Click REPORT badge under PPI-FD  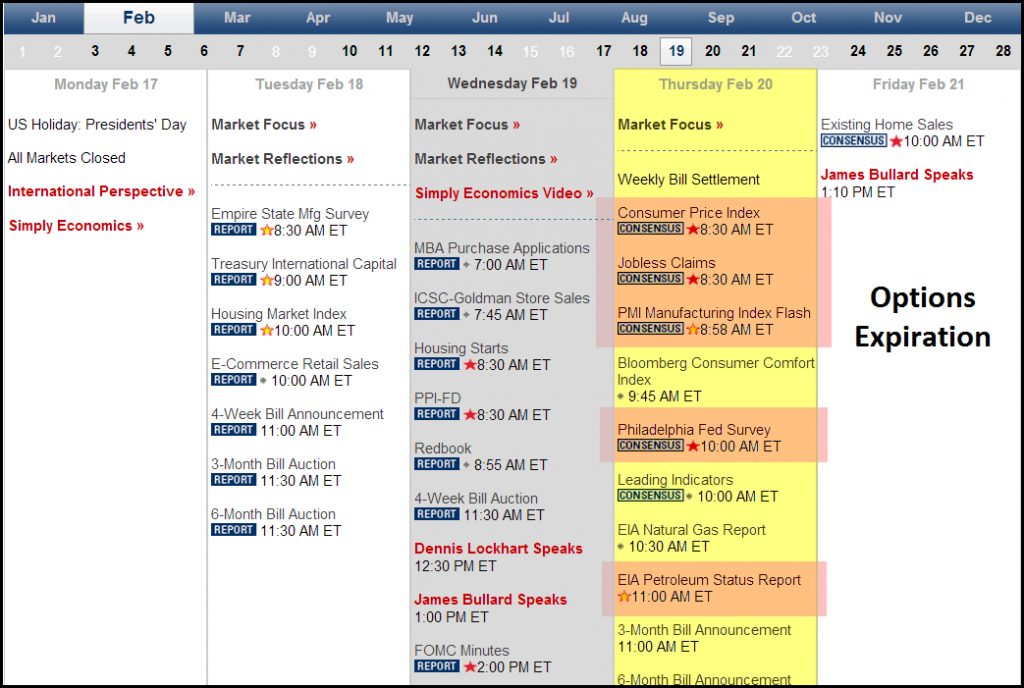click(437, 414)
